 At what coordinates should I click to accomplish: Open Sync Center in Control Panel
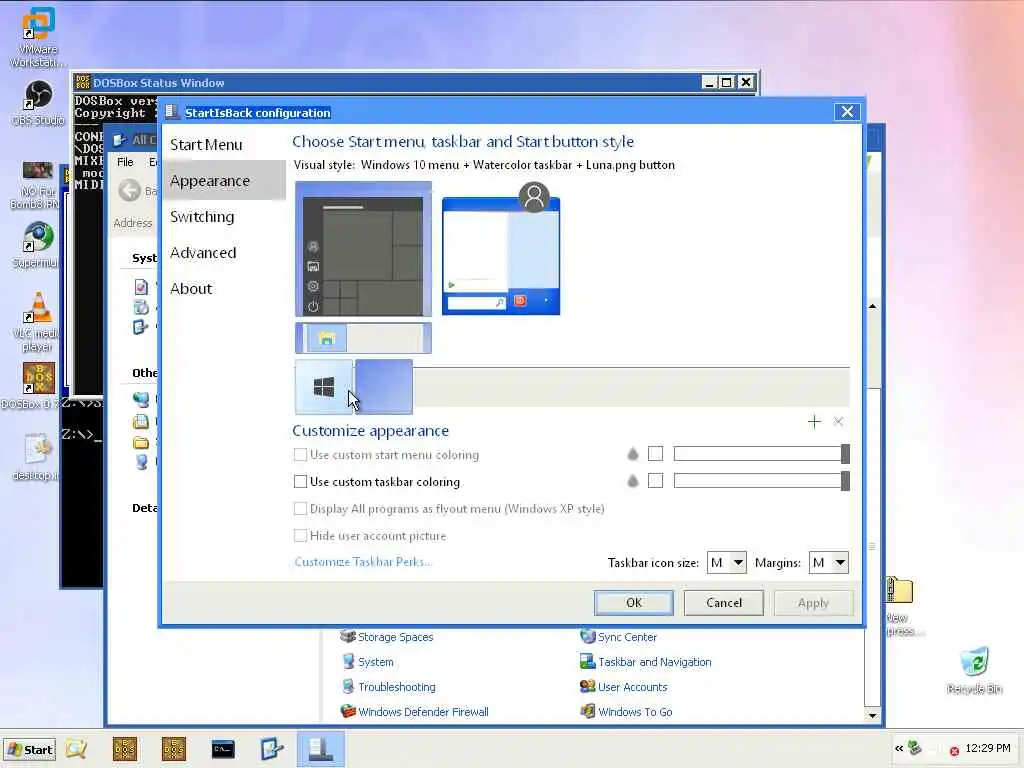click(x=628, y=637)
